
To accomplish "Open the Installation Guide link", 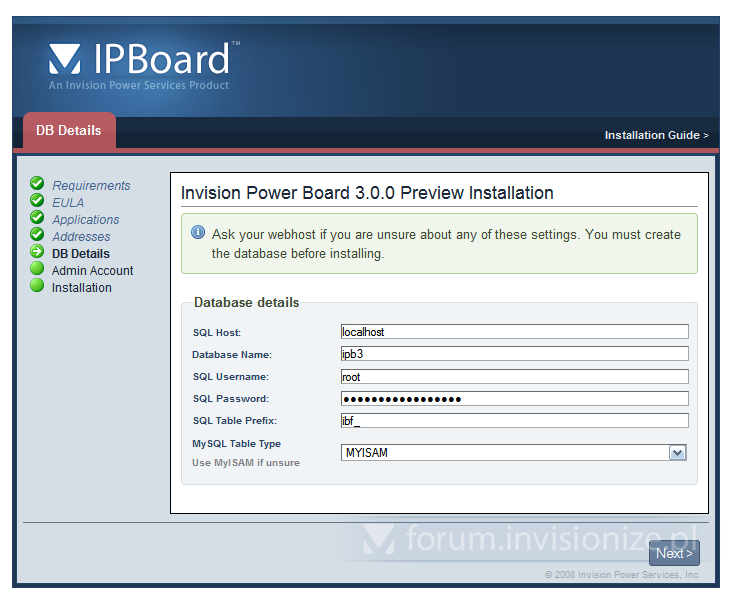I will tap(656, 135).
